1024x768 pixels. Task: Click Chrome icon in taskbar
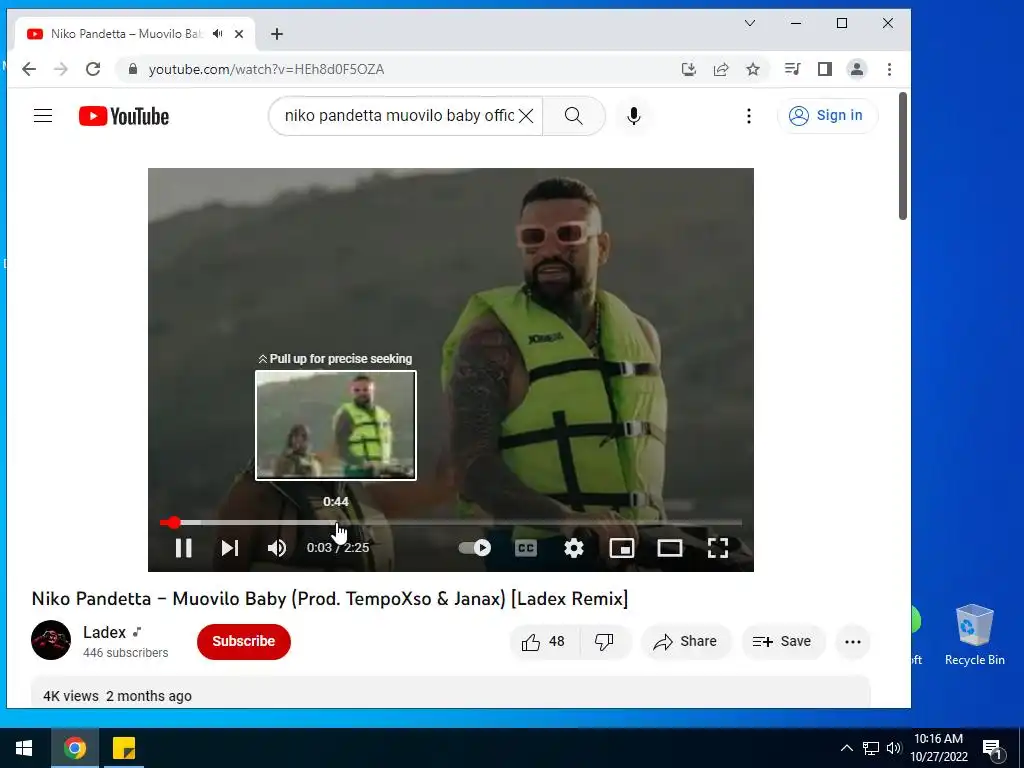coord(74,748)
